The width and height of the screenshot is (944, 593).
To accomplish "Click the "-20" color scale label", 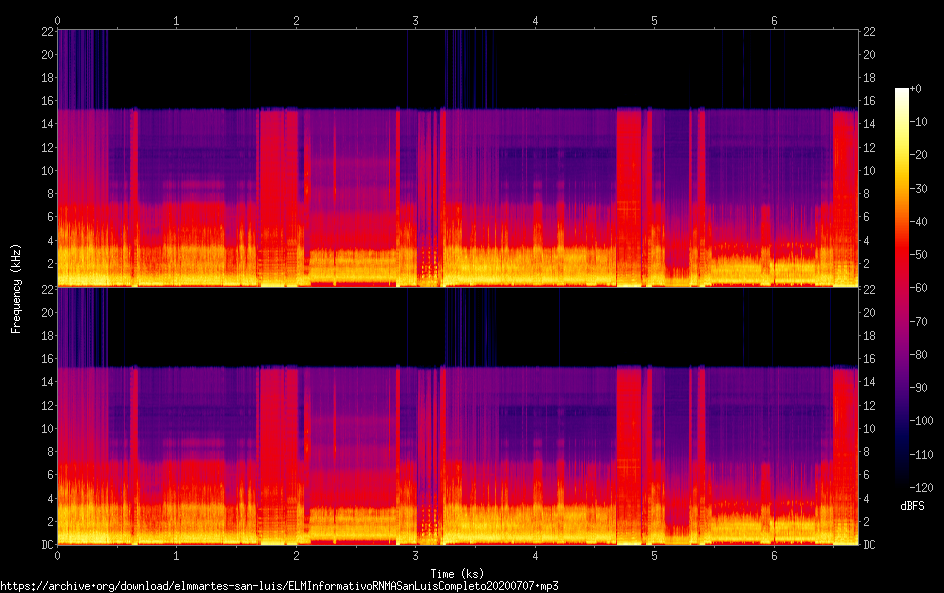I will (x=918, y=155).
